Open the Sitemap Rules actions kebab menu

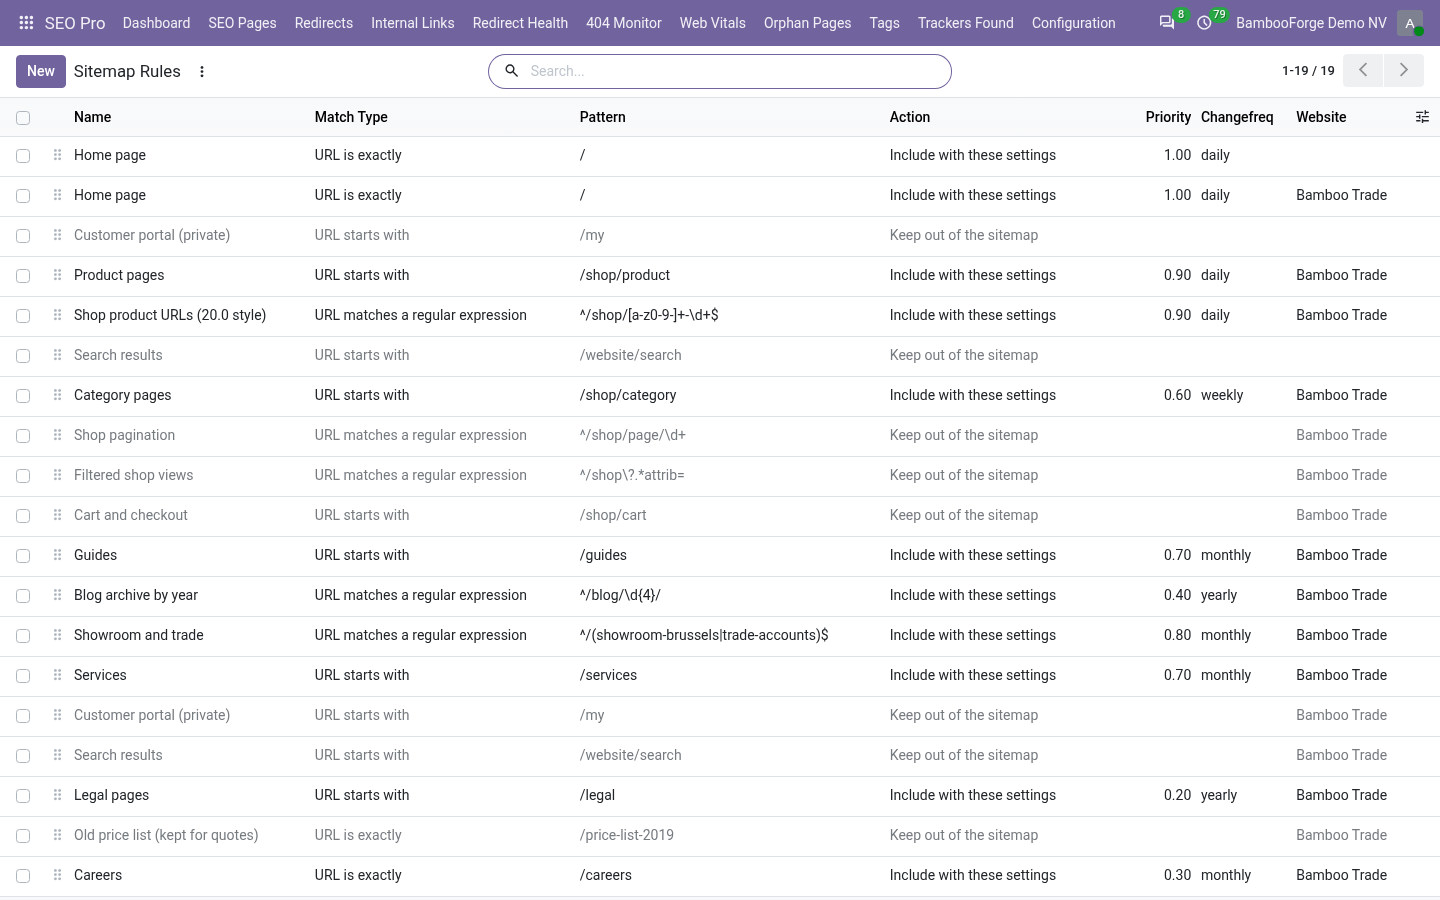coord(202,71)
